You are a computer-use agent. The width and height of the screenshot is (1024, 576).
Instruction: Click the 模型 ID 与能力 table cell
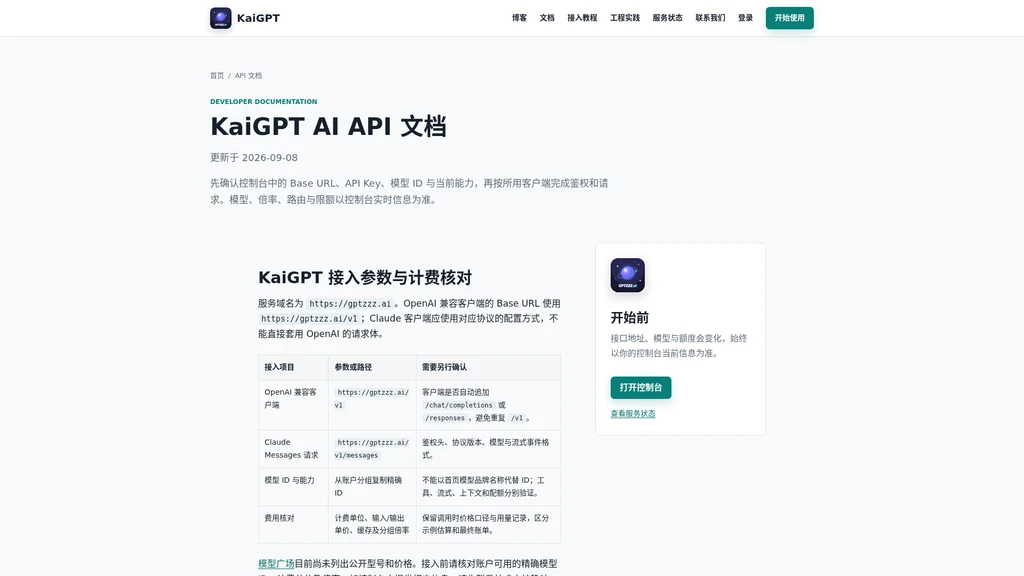click(x=293, y=487)
